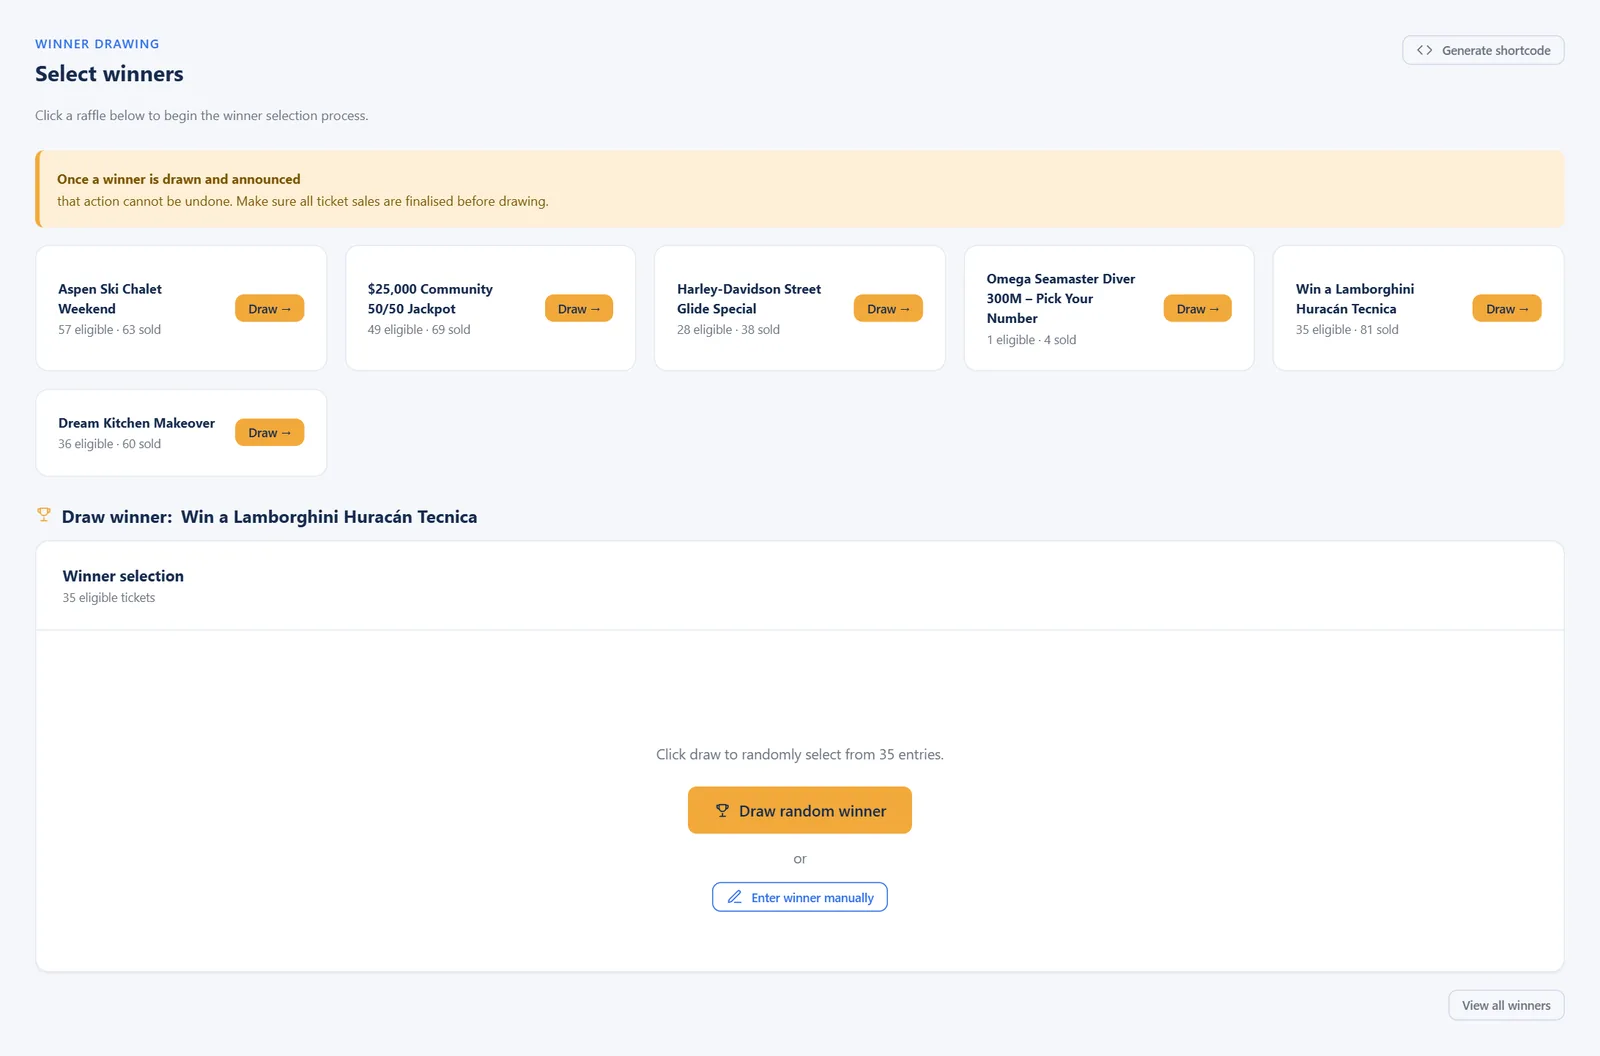Select the Aspen Ski Chalet Weekend title

tap(110, 299)
